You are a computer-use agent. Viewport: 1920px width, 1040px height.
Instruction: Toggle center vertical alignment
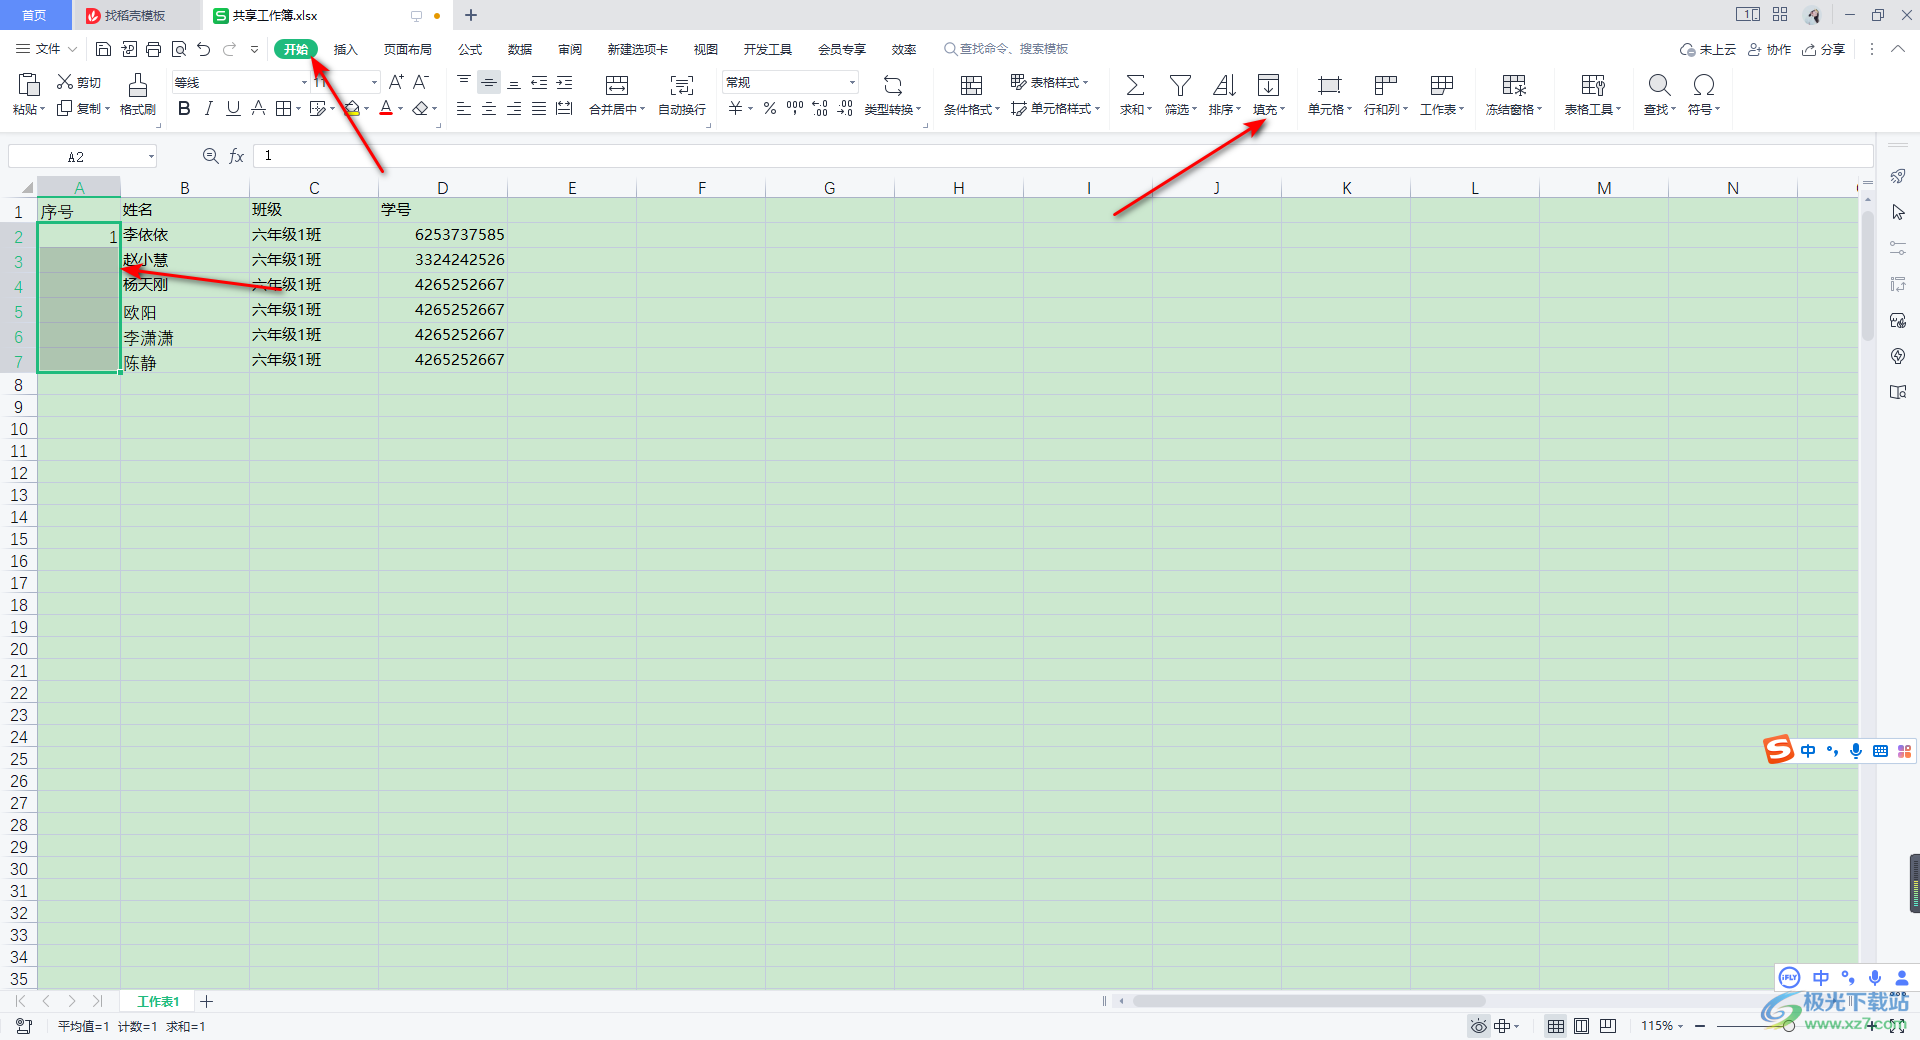489,82
